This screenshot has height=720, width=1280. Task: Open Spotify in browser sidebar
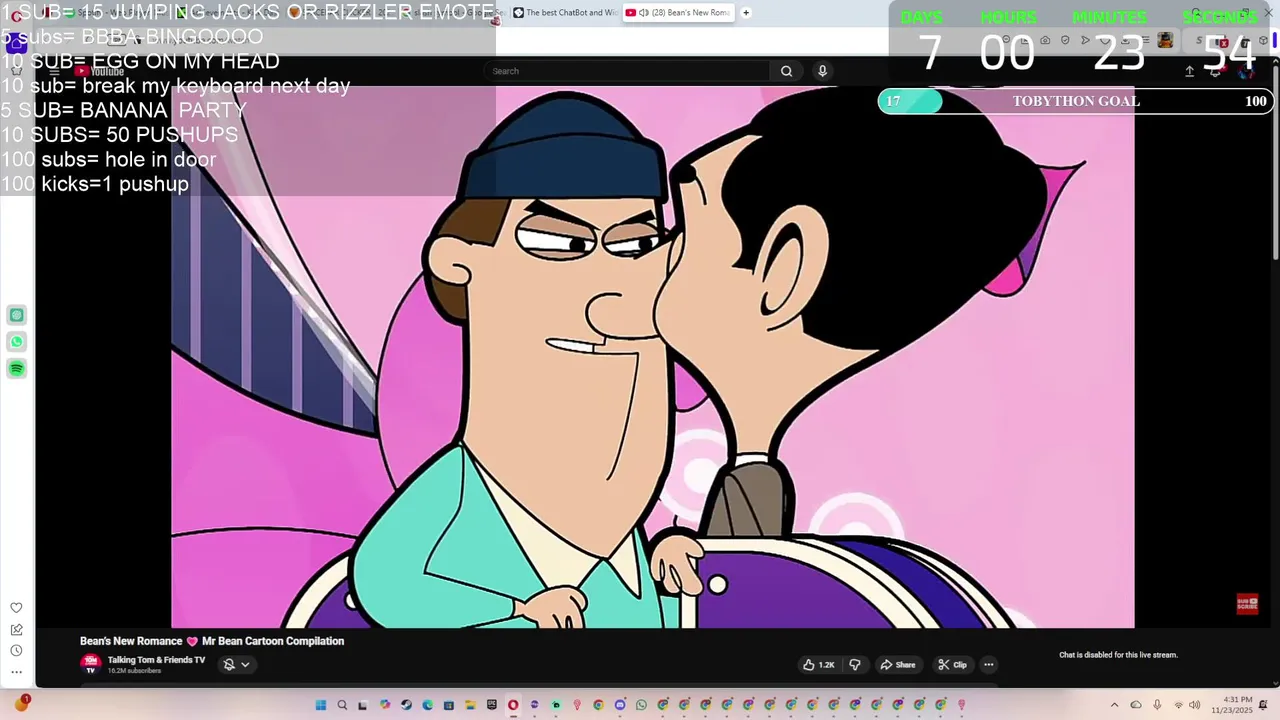point(17,369)
